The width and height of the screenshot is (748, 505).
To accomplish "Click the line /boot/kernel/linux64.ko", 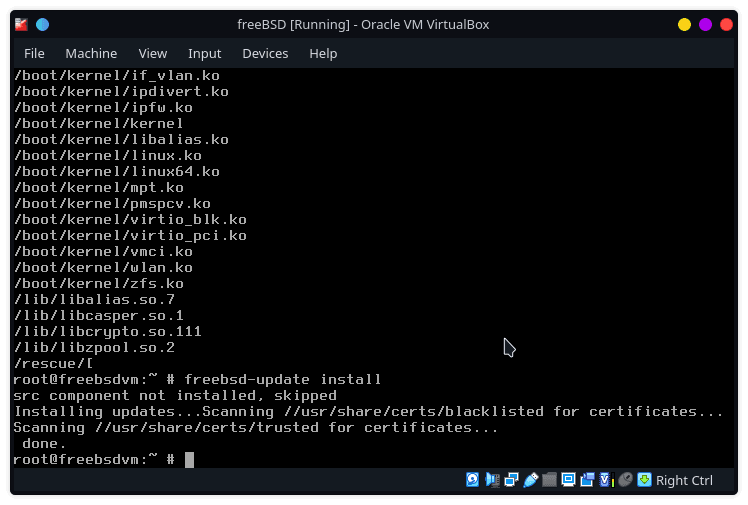I will 117,171.
